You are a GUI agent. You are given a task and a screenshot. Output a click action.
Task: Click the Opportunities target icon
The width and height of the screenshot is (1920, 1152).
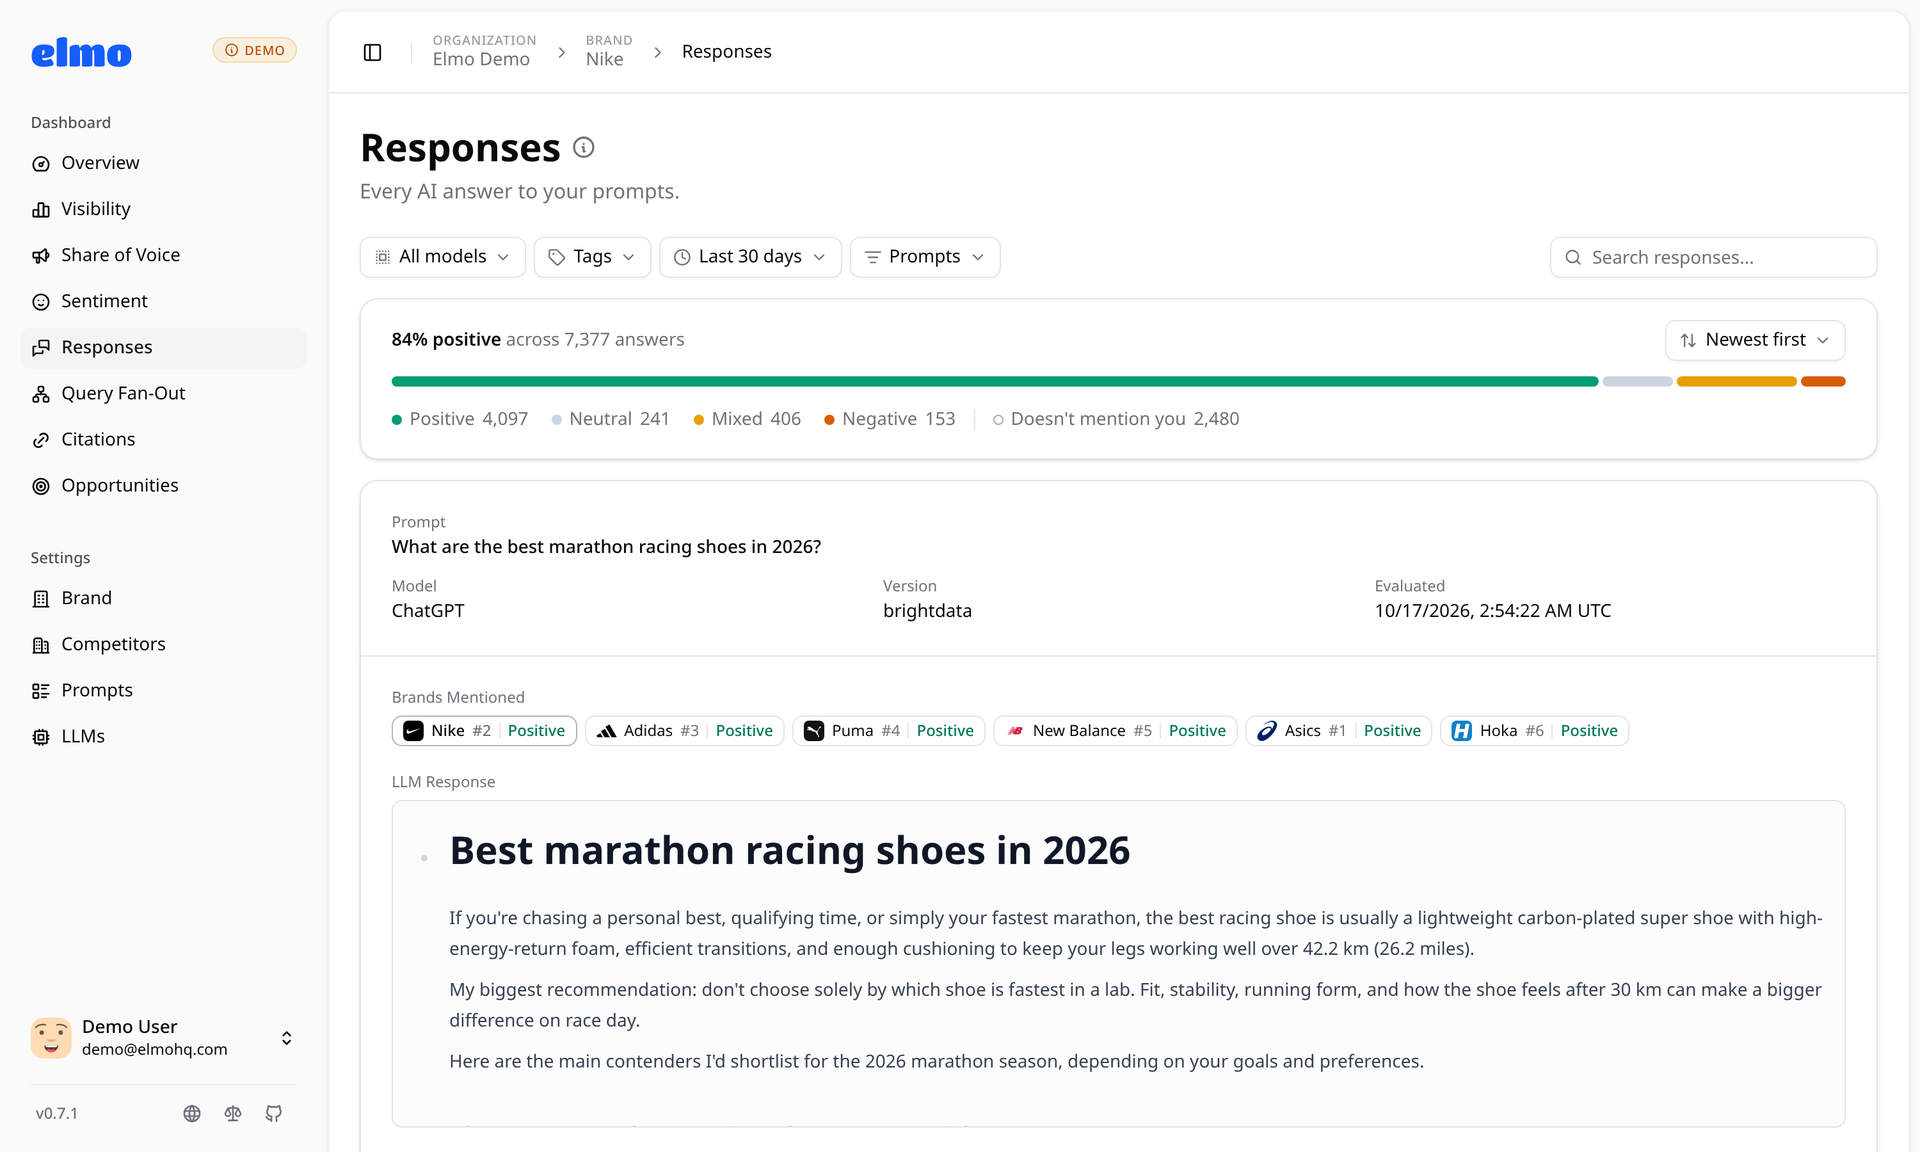(x=41, y=486)
